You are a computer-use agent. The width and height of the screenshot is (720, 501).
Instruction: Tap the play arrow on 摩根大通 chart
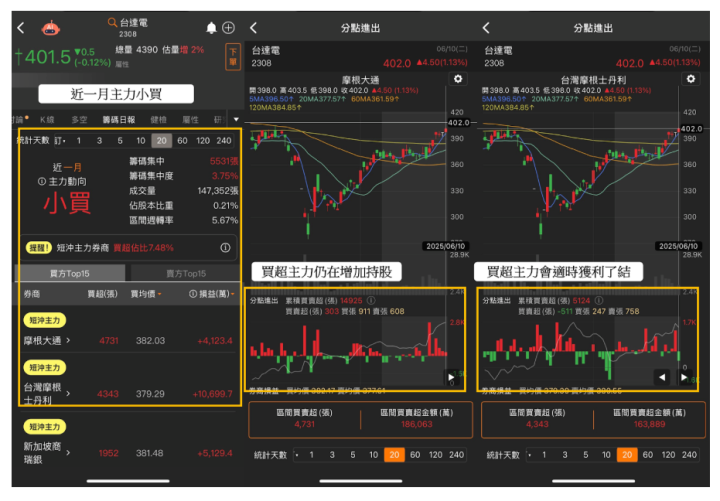pos(451,377)
